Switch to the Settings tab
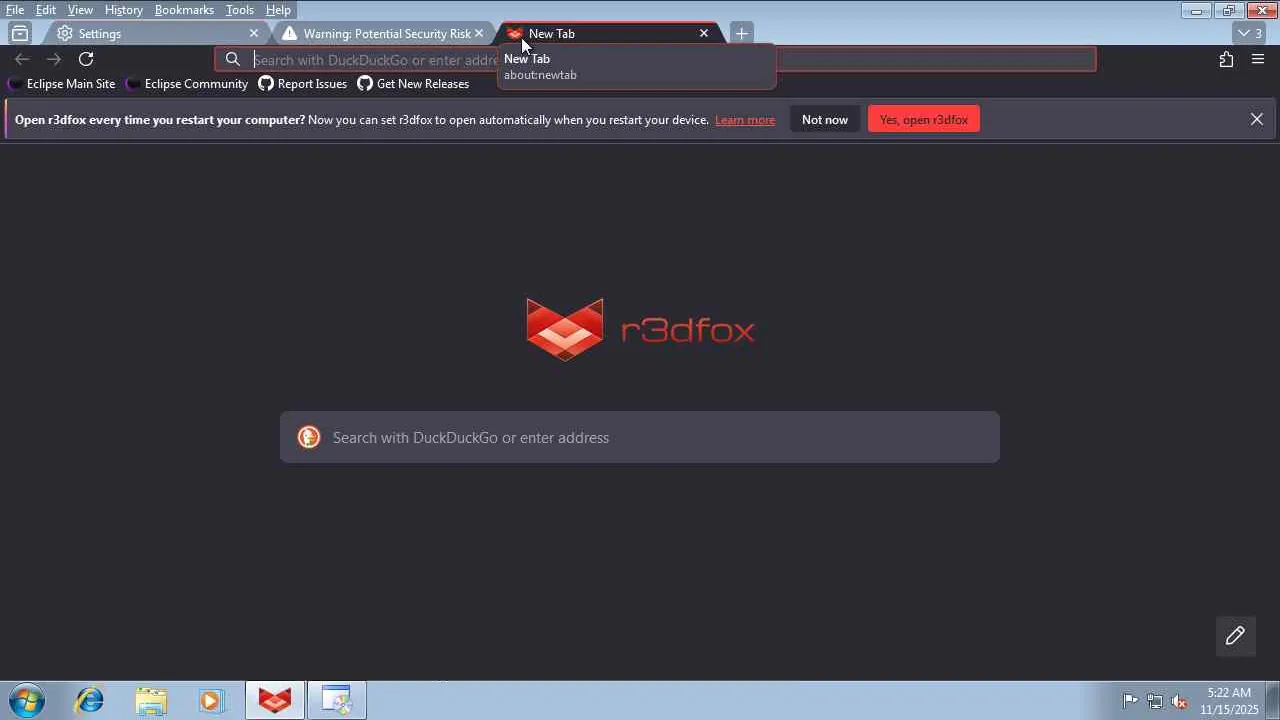 click(155, 33)
